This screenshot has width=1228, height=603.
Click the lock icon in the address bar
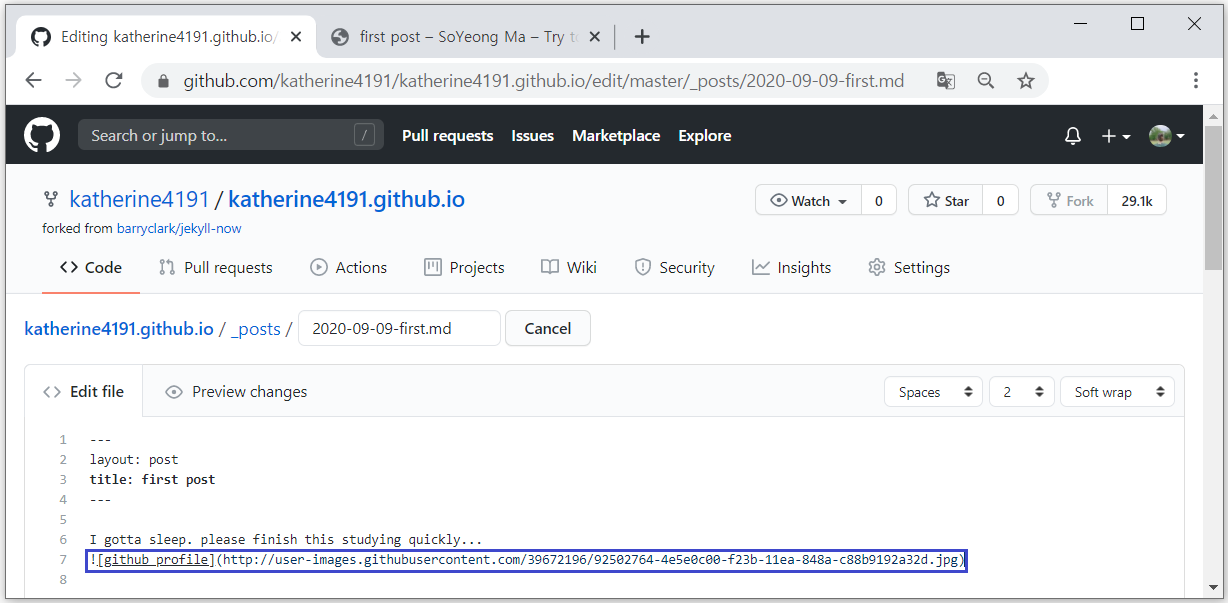(x=162, y=81)
